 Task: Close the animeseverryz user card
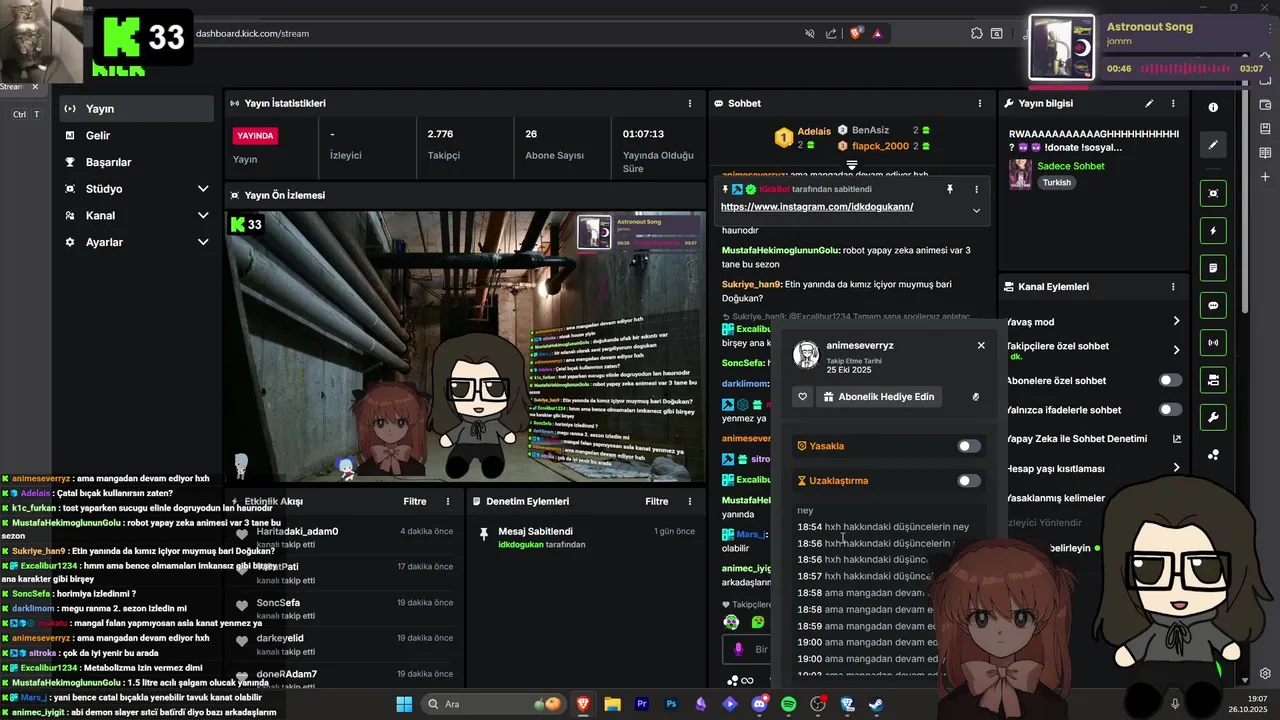tap(981, 345)
